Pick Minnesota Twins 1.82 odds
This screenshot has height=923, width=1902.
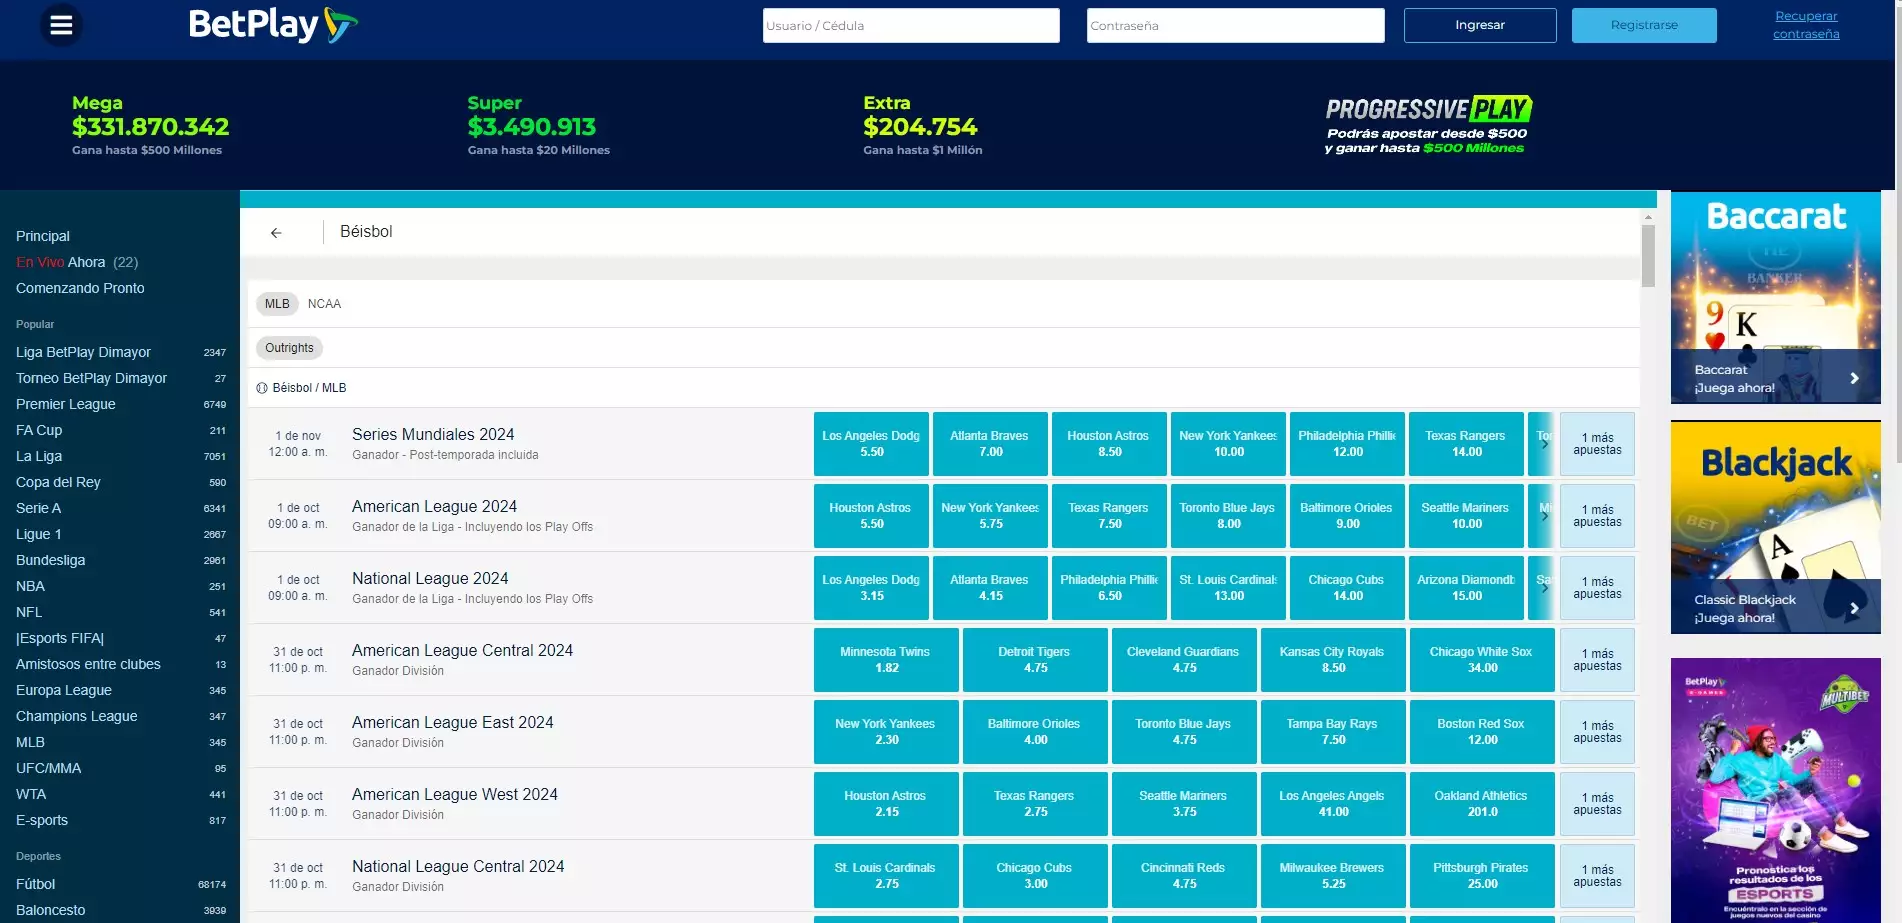click(x=885, y=660)
